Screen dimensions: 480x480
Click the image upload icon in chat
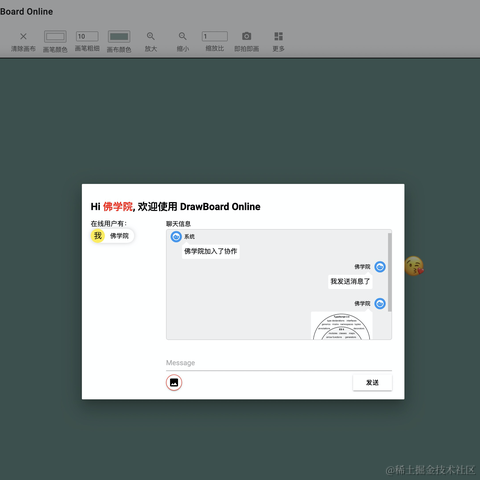click(174, 382)
